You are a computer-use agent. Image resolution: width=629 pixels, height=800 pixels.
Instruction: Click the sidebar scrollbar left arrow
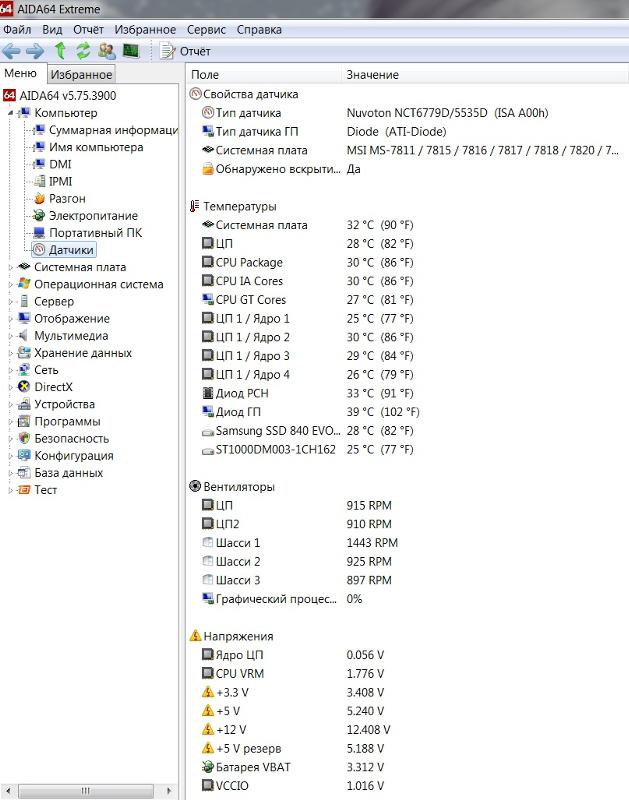coord(7,791)
